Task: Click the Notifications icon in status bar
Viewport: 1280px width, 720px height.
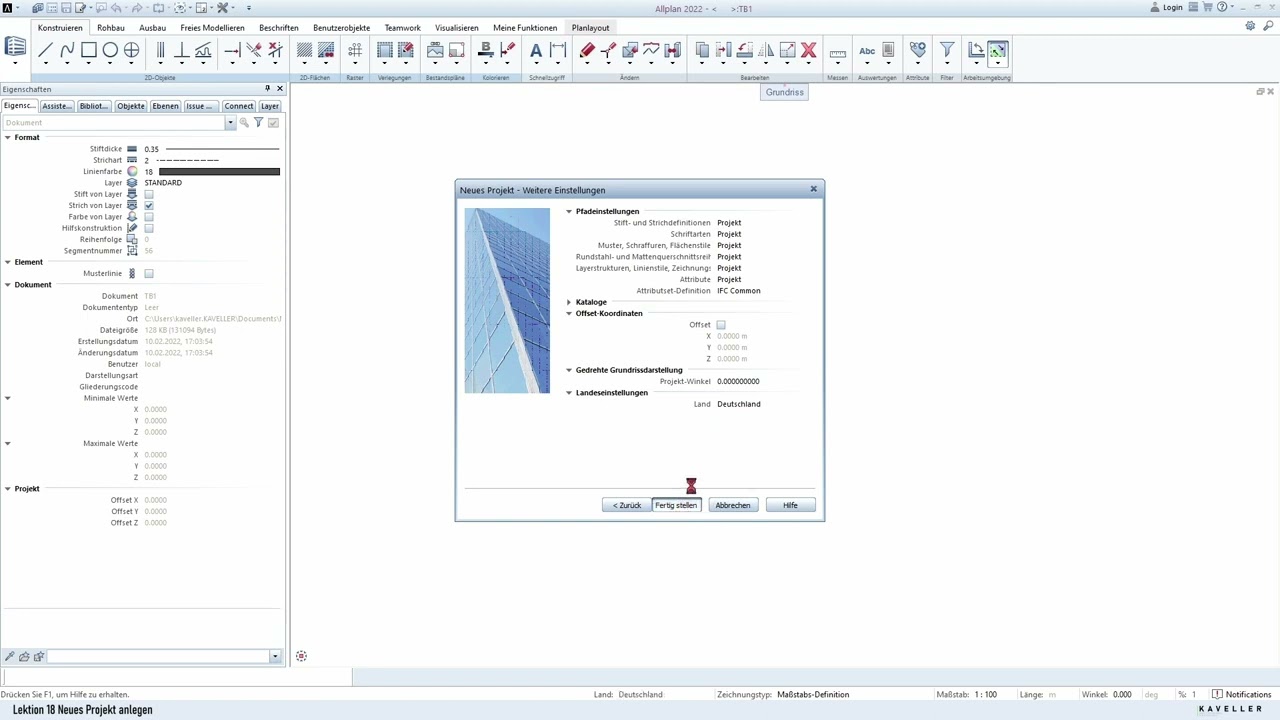Action: tap(1217, 694)
